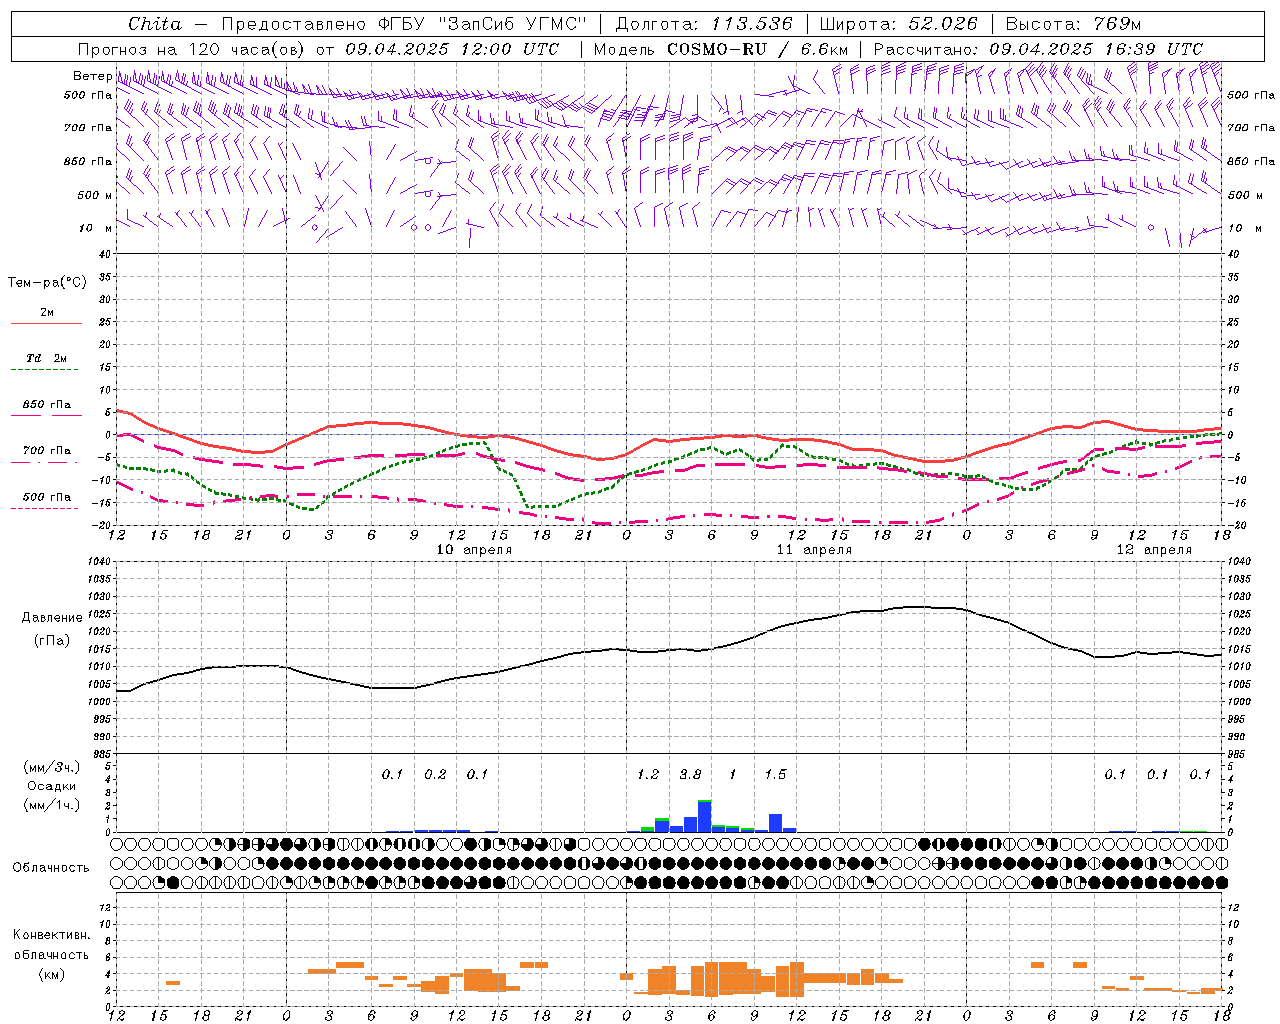Select the "Широта: 52.026" latitude value
Image resolution: width=1280 pixels, height=1024 pixels.
click(x=899, y=24)
